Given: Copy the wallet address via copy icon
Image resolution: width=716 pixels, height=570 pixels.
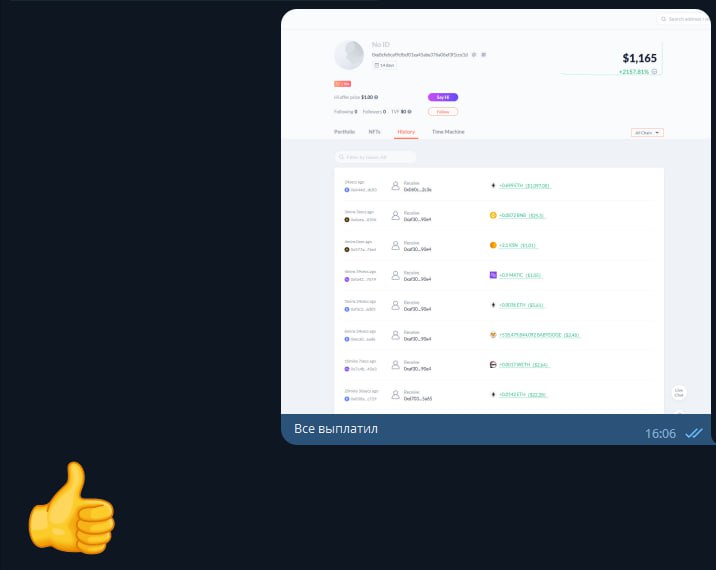Looking at the screenshot, I should 474,54.
